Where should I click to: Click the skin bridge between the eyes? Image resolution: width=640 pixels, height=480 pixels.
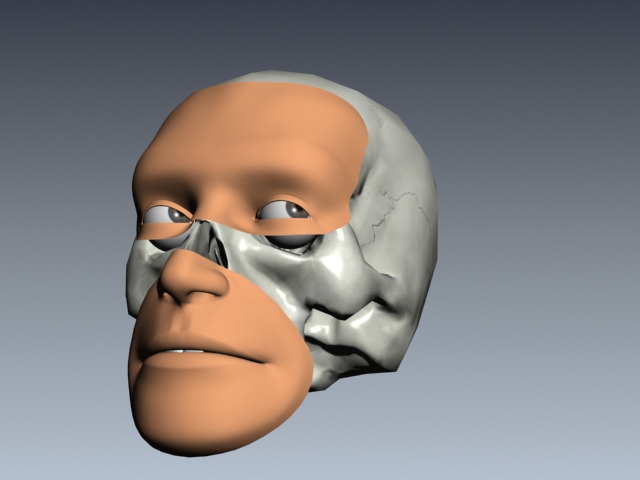click(218, 208)
